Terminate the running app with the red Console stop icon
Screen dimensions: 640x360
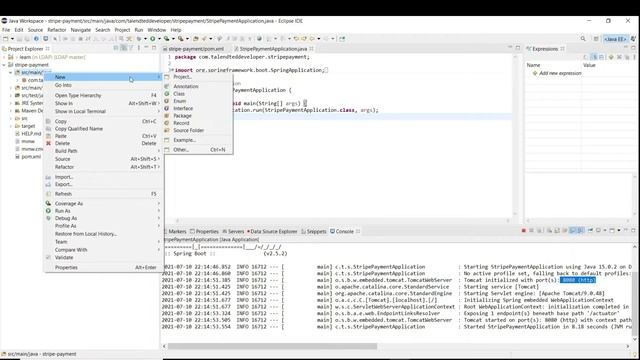(524, 231)
